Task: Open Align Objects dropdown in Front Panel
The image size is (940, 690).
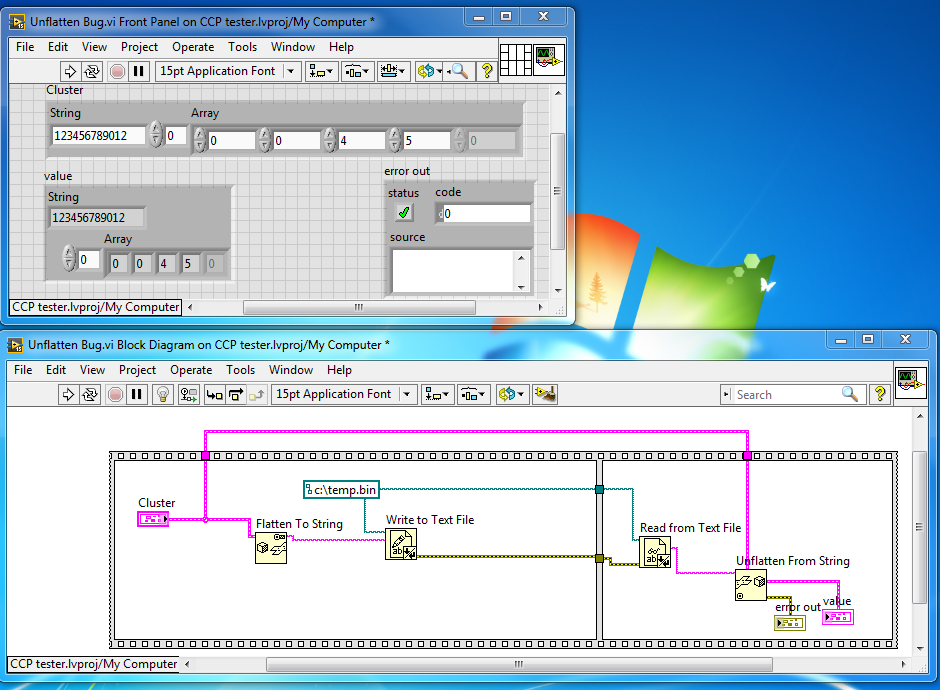Action: click(321, 71)
